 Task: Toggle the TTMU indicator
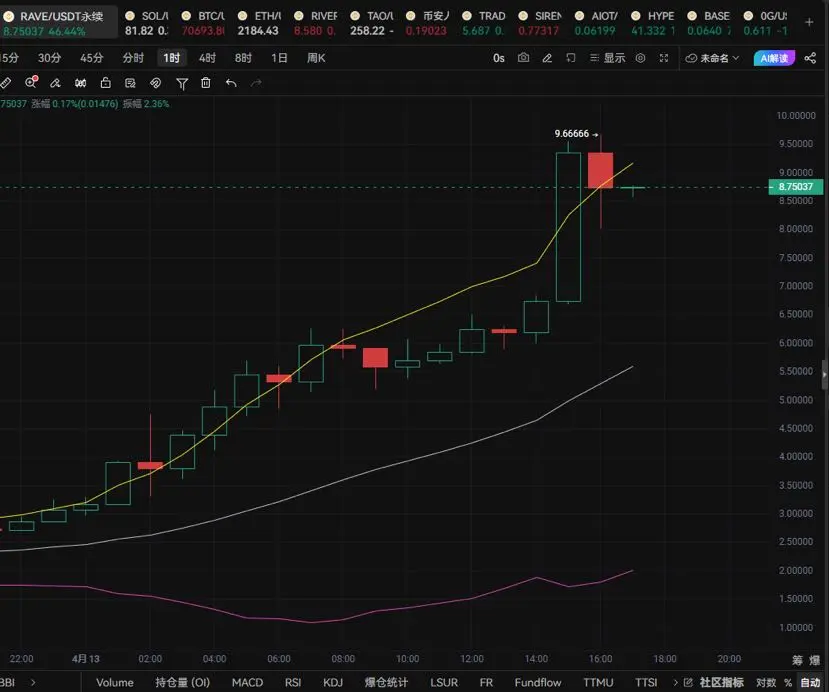click(x=598, y=682)
